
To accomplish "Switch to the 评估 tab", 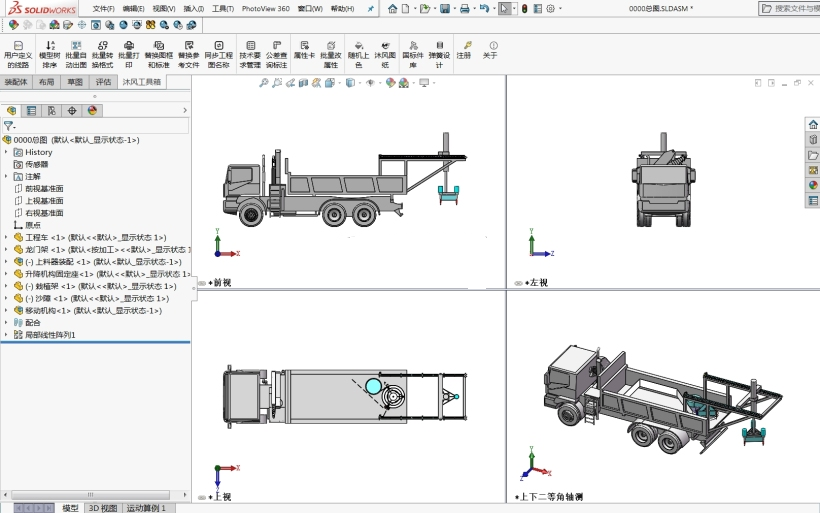I will [x=103, y=82].
